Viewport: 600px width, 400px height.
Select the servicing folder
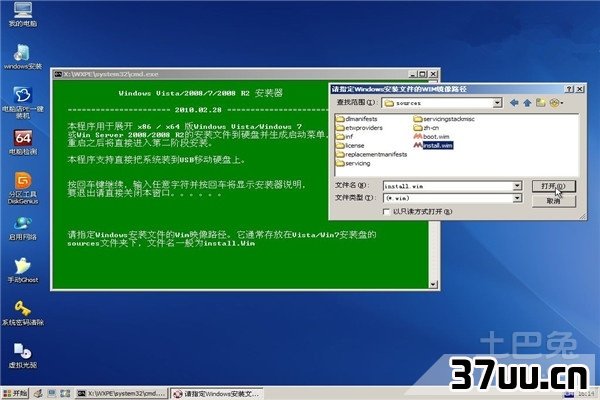(x=353, y=163)
